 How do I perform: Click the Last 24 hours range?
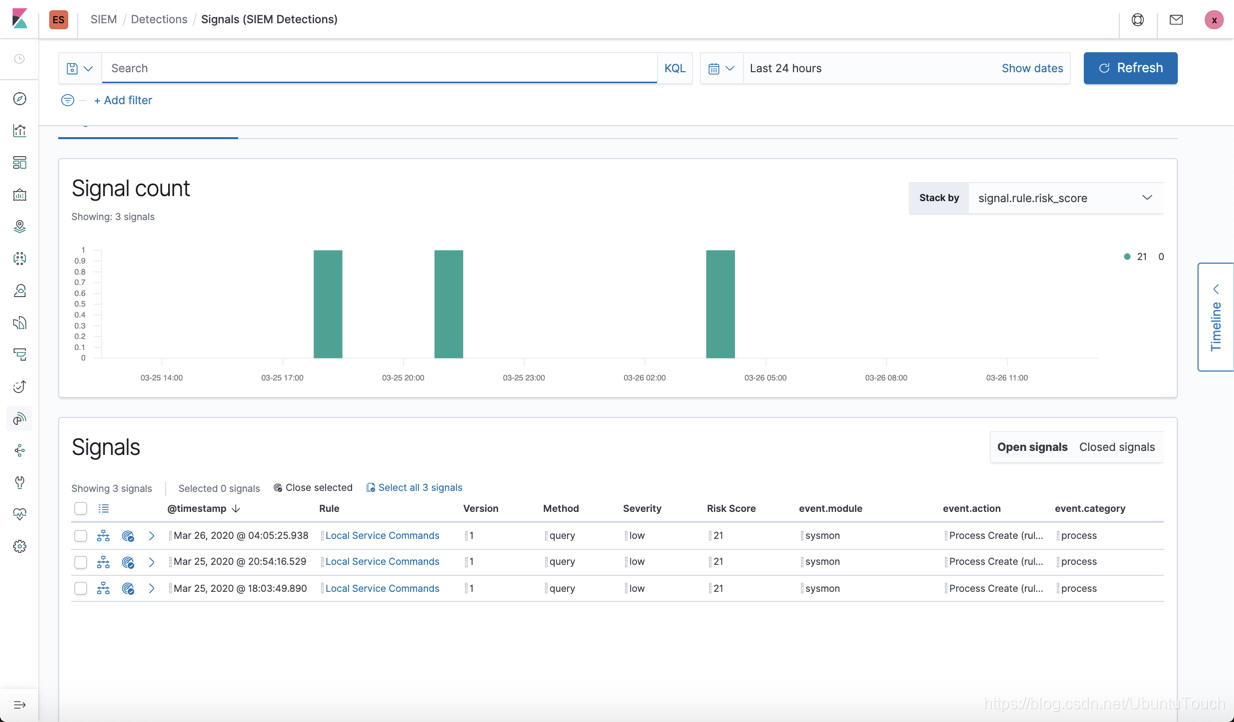(785, 68)
